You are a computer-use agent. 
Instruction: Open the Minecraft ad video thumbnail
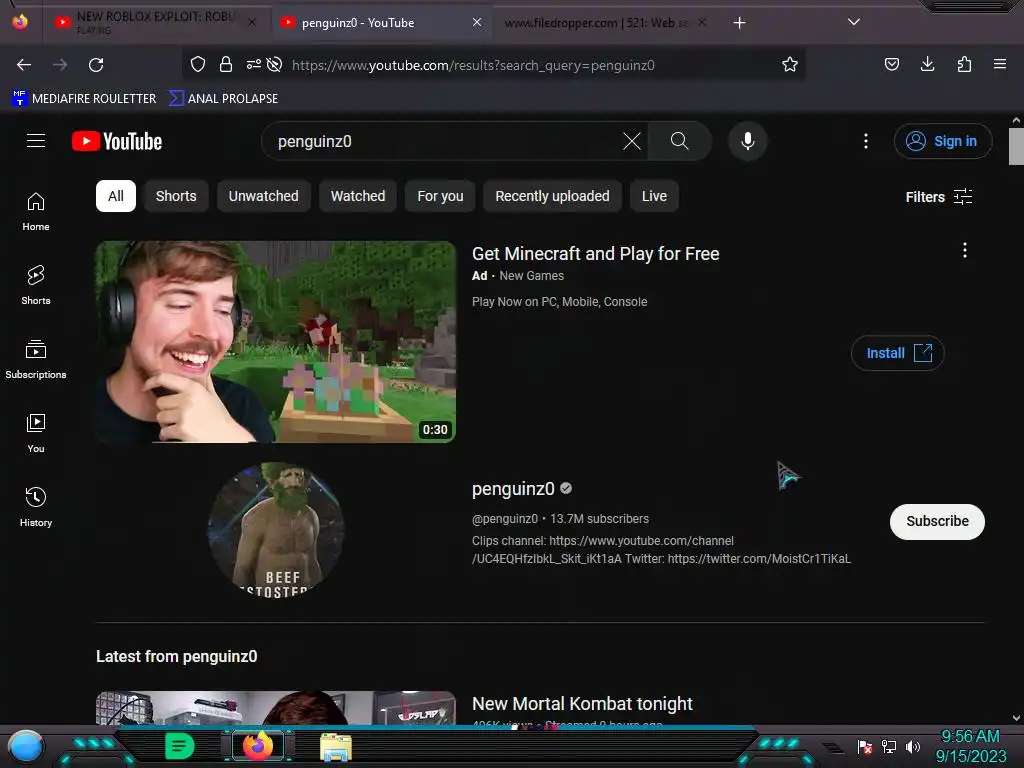point(276,342)
